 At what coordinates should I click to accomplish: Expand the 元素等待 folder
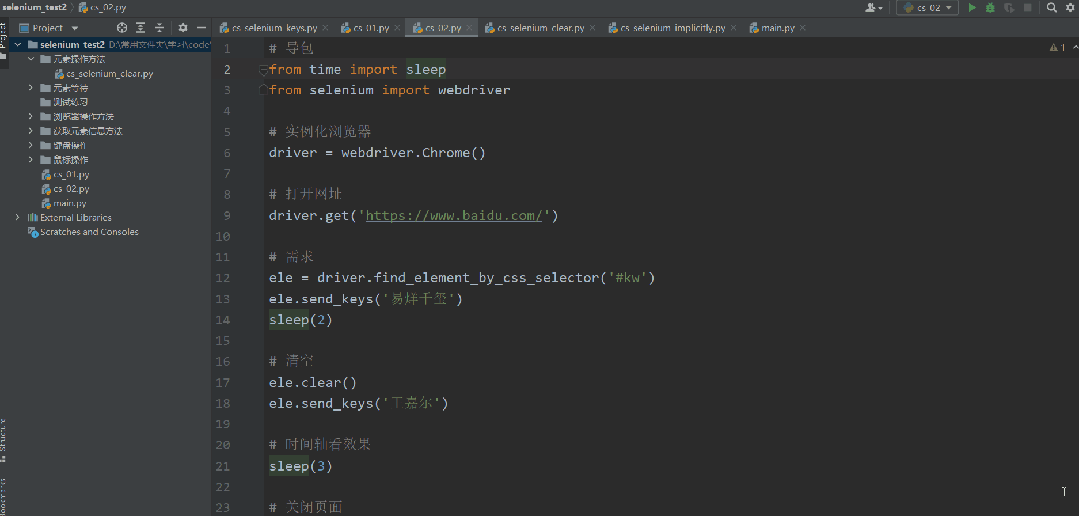tap(31, 88)
